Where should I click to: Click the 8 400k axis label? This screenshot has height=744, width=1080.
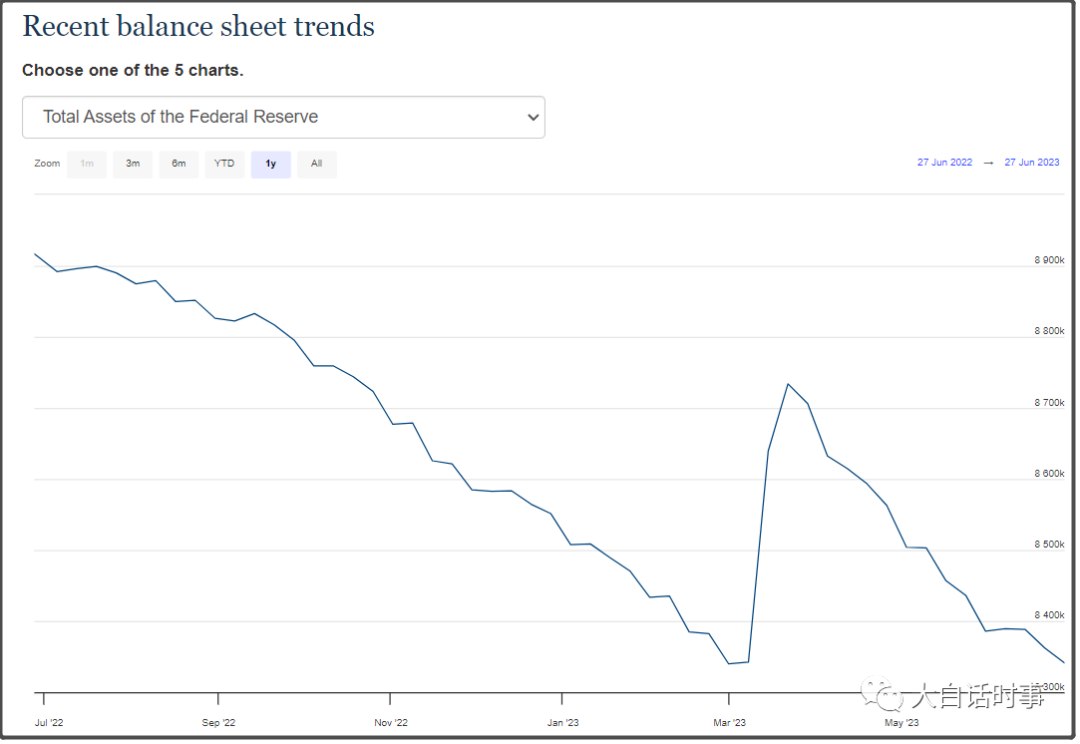click(1049, 615)
